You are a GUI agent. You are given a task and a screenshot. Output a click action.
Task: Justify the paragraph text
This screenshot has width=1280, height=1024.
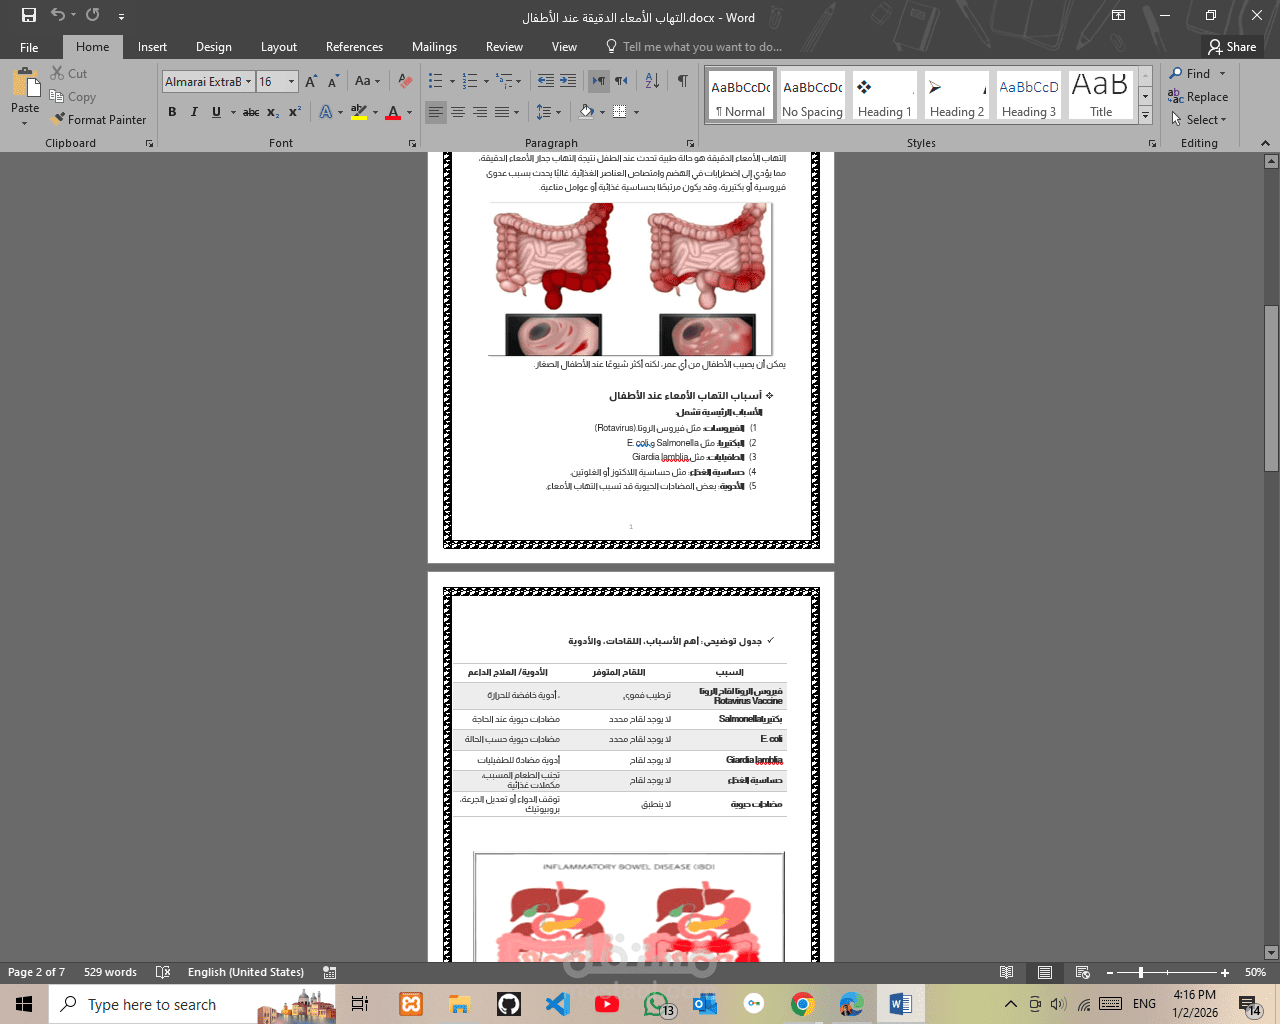click(x=502, y=112)
